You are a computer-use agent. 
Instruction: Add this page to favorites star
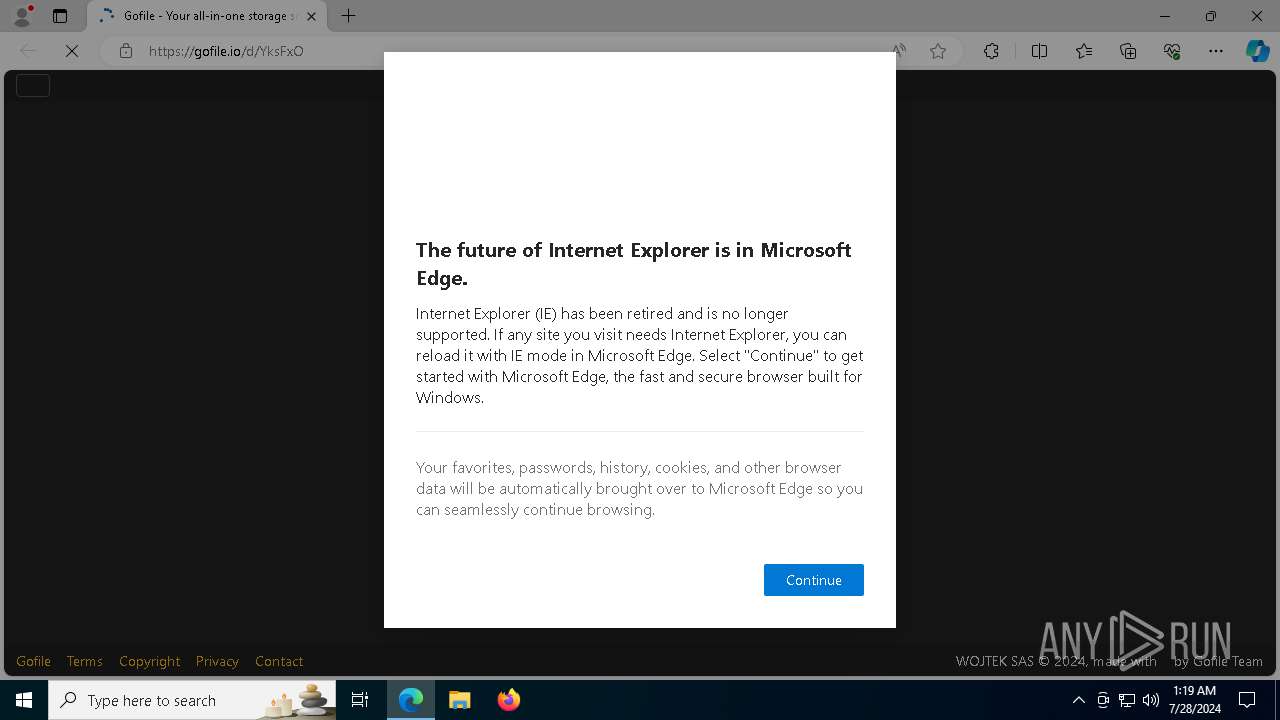coord(938,51)
